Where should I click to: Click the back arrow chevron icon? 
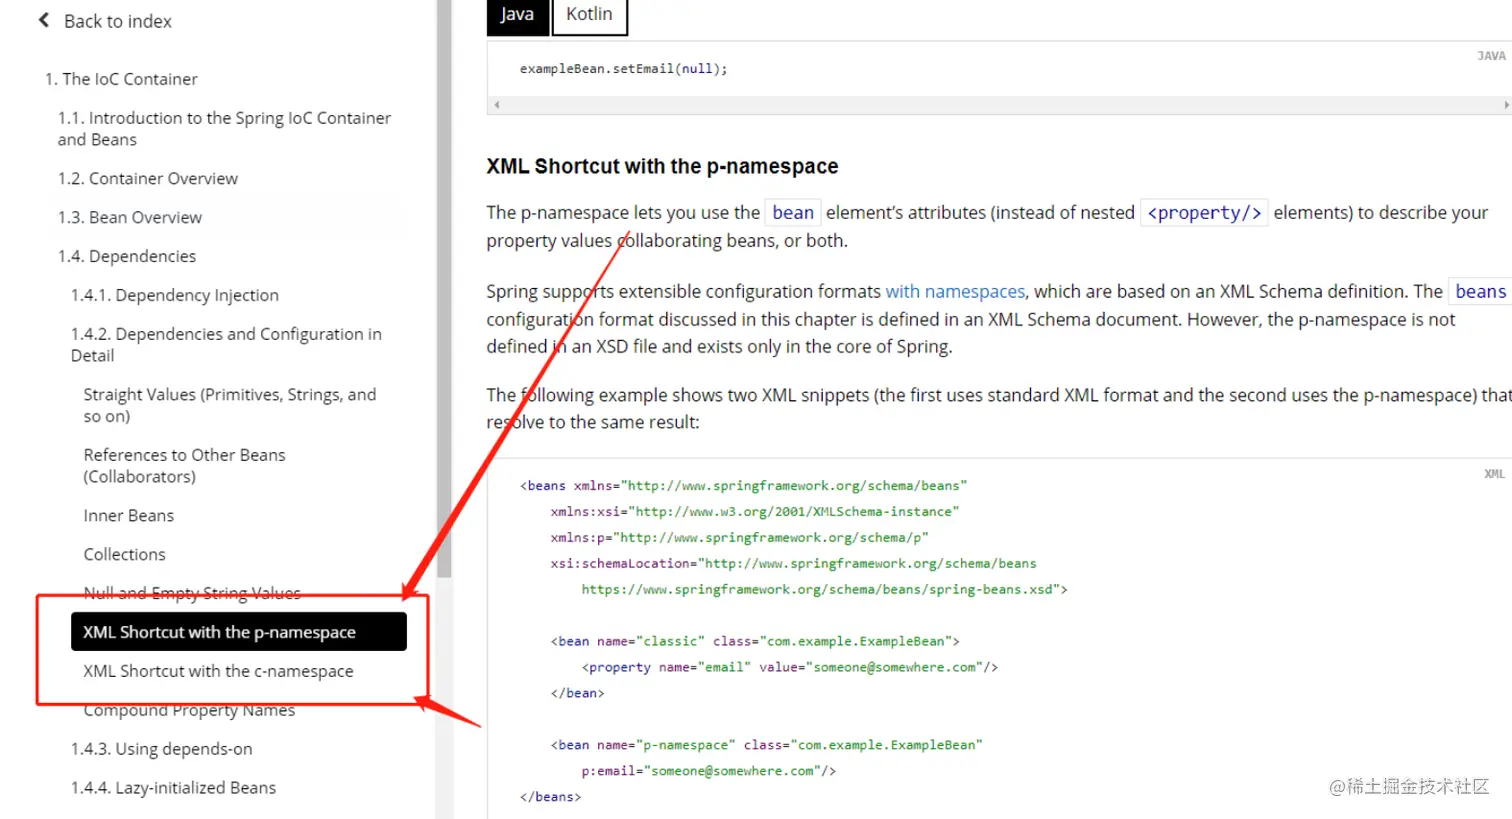(44, 20)
